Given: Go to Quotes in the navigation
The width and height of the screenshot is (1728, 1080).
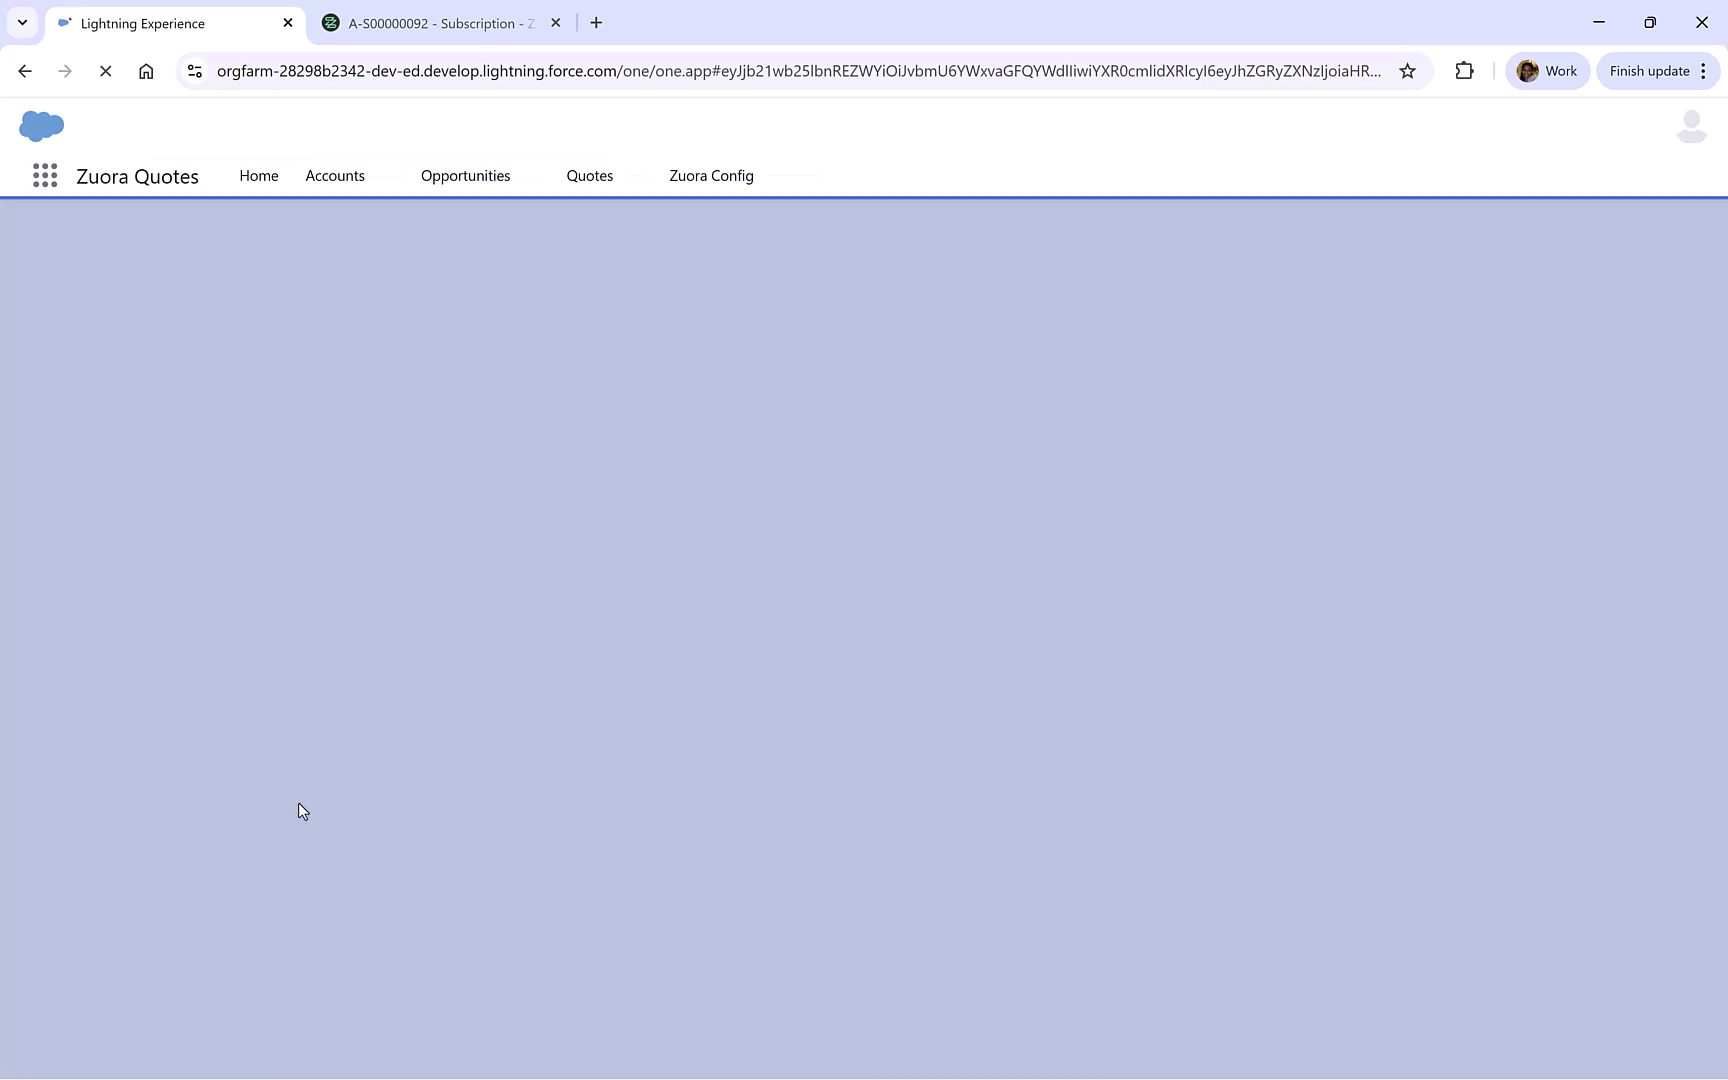Looking at the screenshot, I should (589, 175).
